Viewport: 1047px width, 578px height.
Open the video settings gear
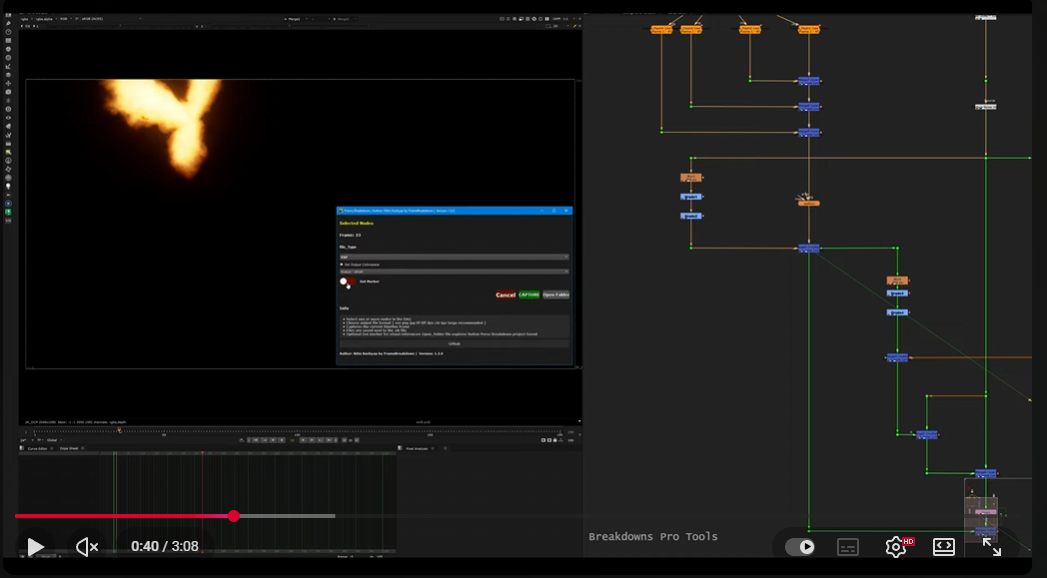[x=896, y=547]
